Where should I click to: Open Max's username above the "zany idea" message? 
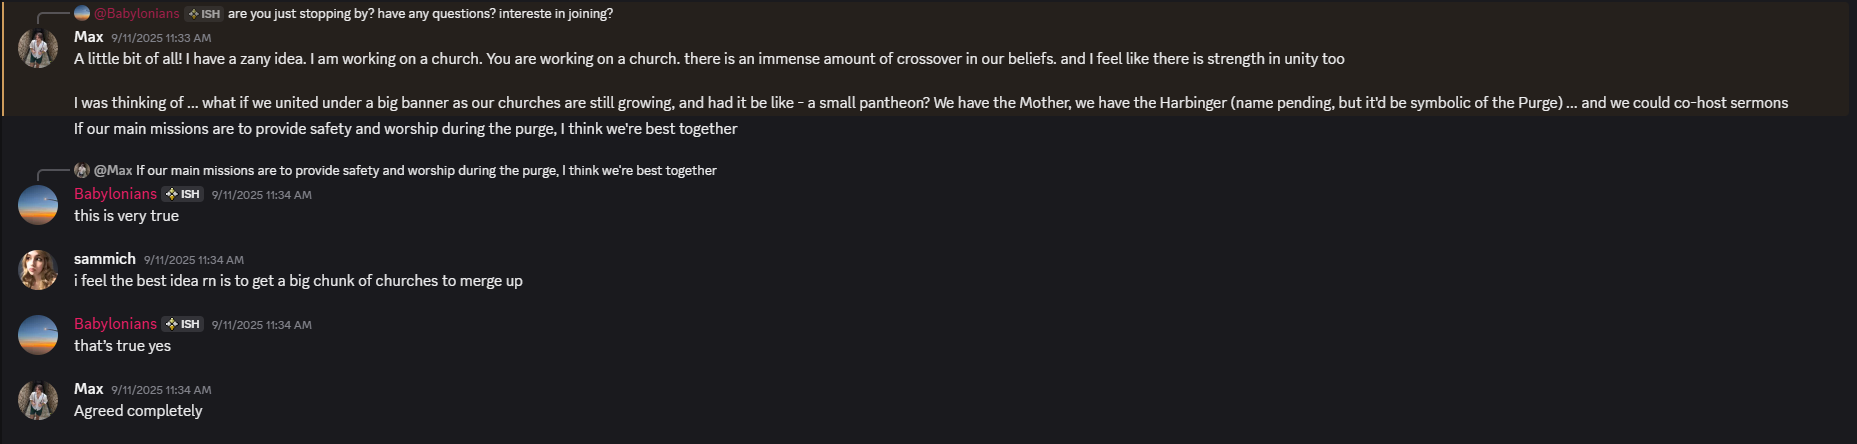pos(88,37)
